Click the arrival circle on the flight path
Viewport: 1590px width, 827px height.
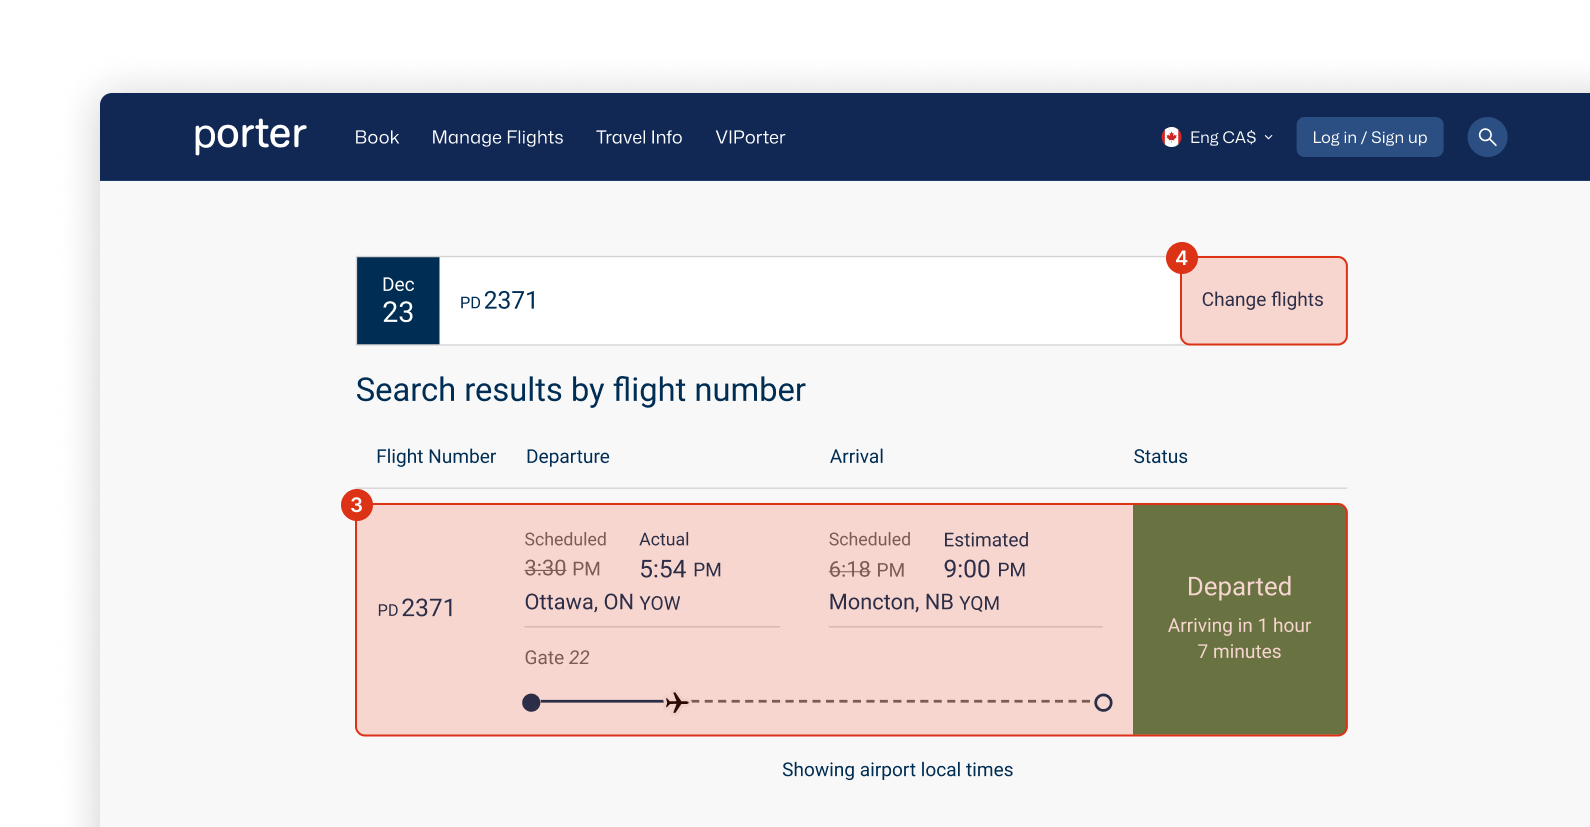[1103, 702]
